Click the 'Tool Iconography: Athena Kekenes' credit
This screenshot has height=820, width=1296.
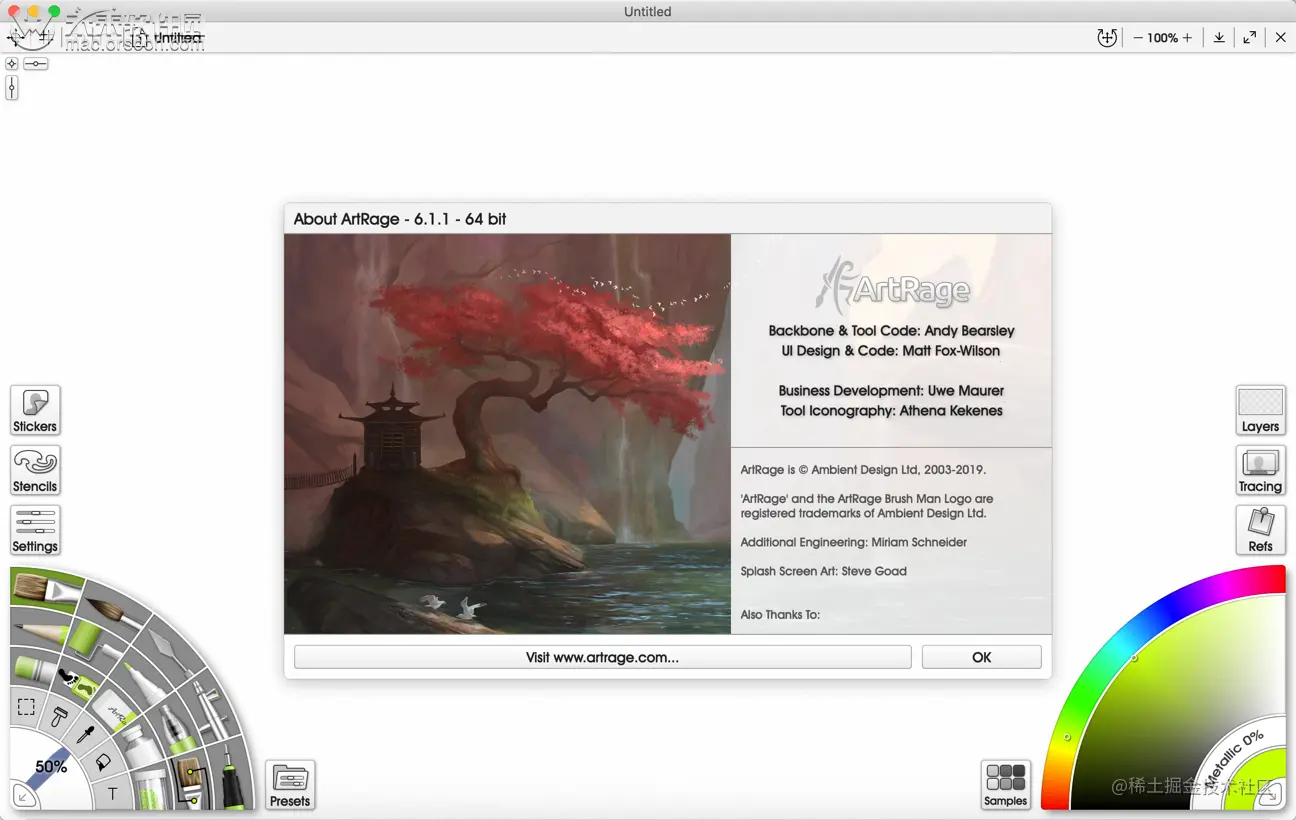coord(891,411)
